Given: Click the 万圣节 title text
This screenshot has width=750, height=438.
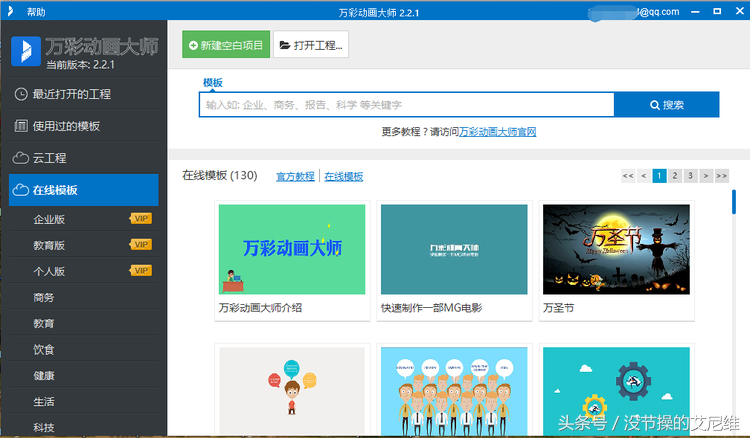Looking at the screenshot, I should point(559,308).
